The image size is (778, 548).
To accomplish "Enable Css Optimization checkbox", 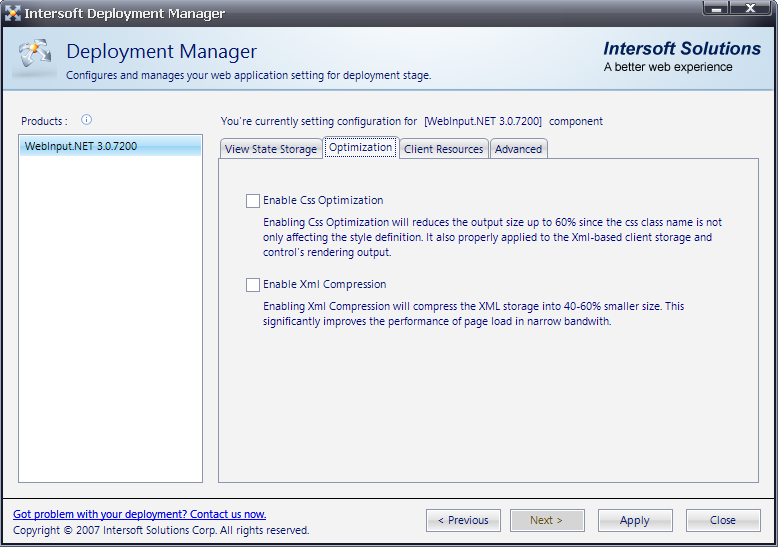I will tap(253, 200).
